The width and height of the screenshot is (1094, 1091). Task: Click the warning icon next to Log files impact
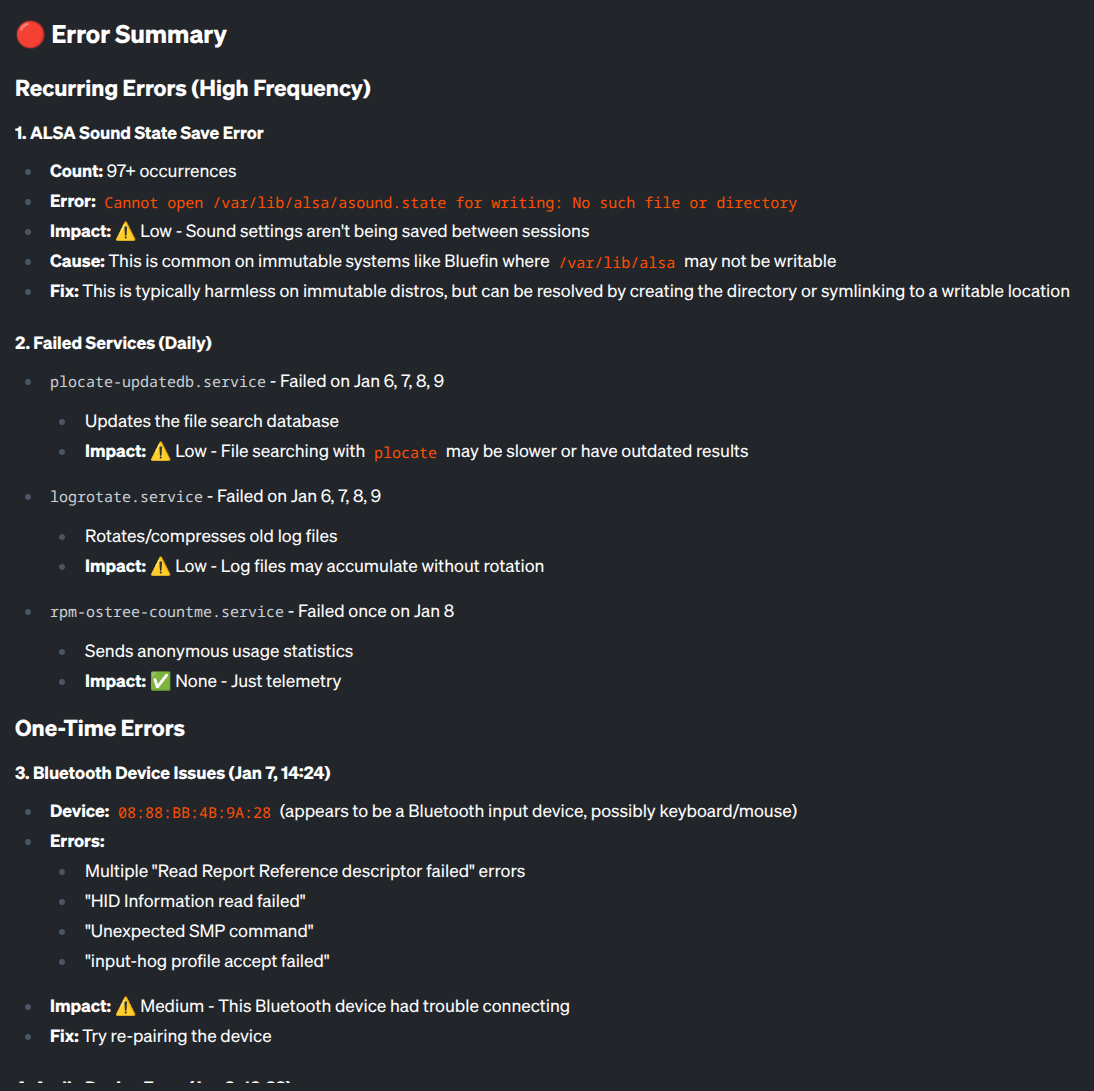pyautogui.click(x=160, y=566)
